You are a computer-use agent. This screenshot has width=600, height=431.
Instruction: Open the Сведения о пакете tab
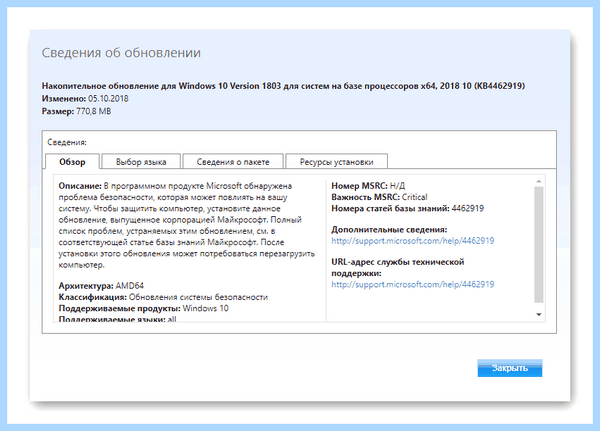point(233,162)
